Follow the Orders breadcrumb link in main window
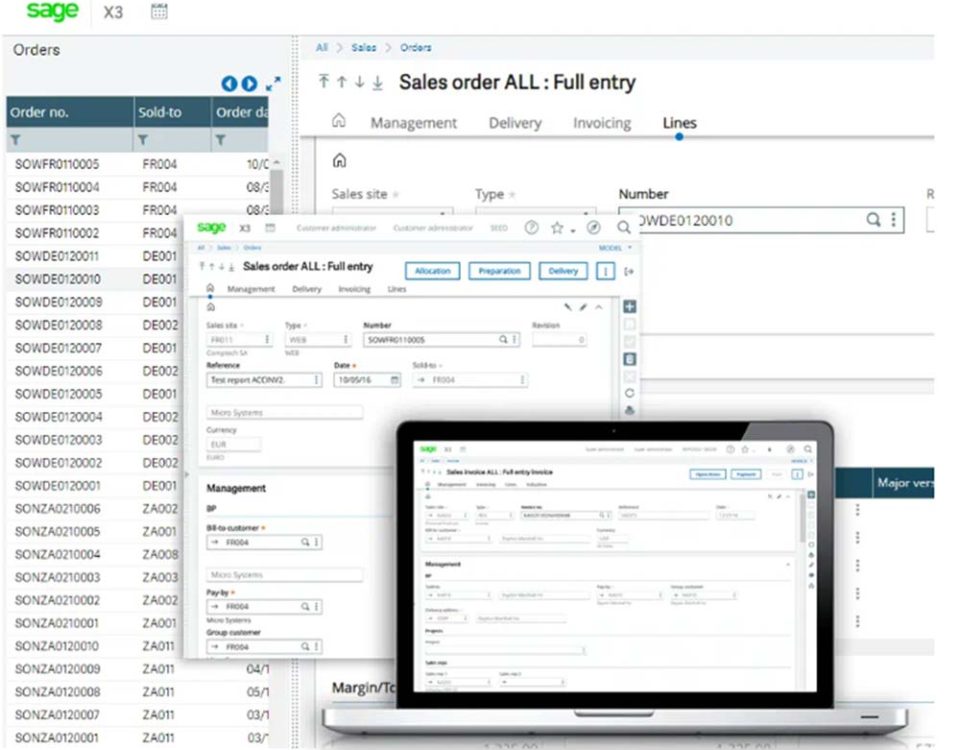The height and width of the screenshot is (750, 960). coord(416,48)
